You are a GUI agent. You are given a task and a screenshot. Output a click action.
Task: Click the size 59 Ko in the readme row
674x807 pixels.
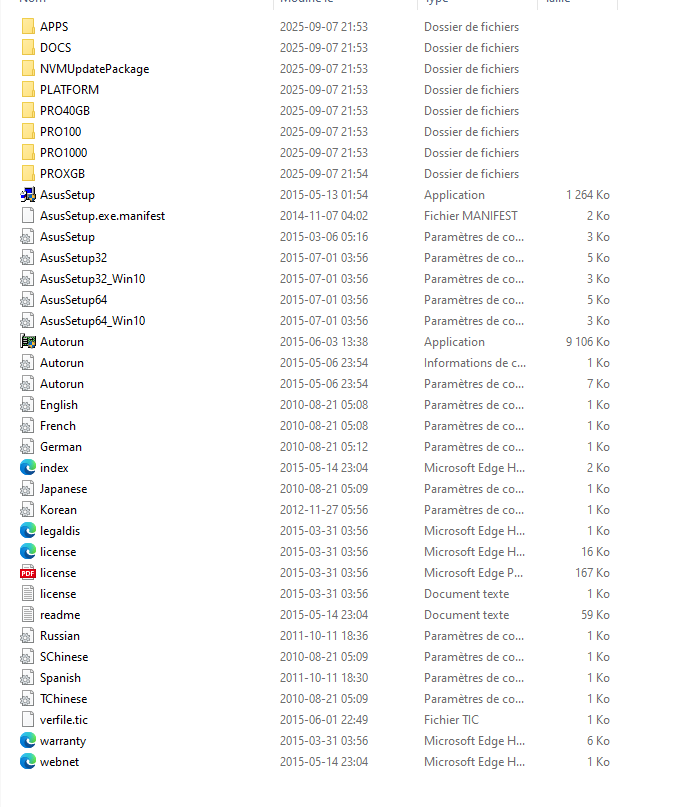pos(595,615)
